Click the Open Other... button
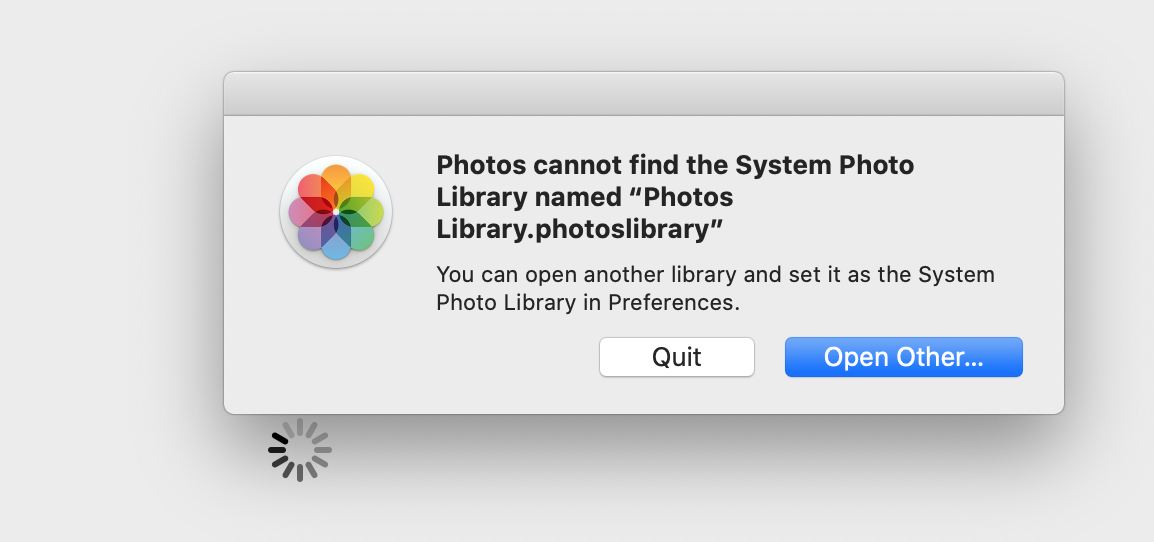 [x=903, y=357]
